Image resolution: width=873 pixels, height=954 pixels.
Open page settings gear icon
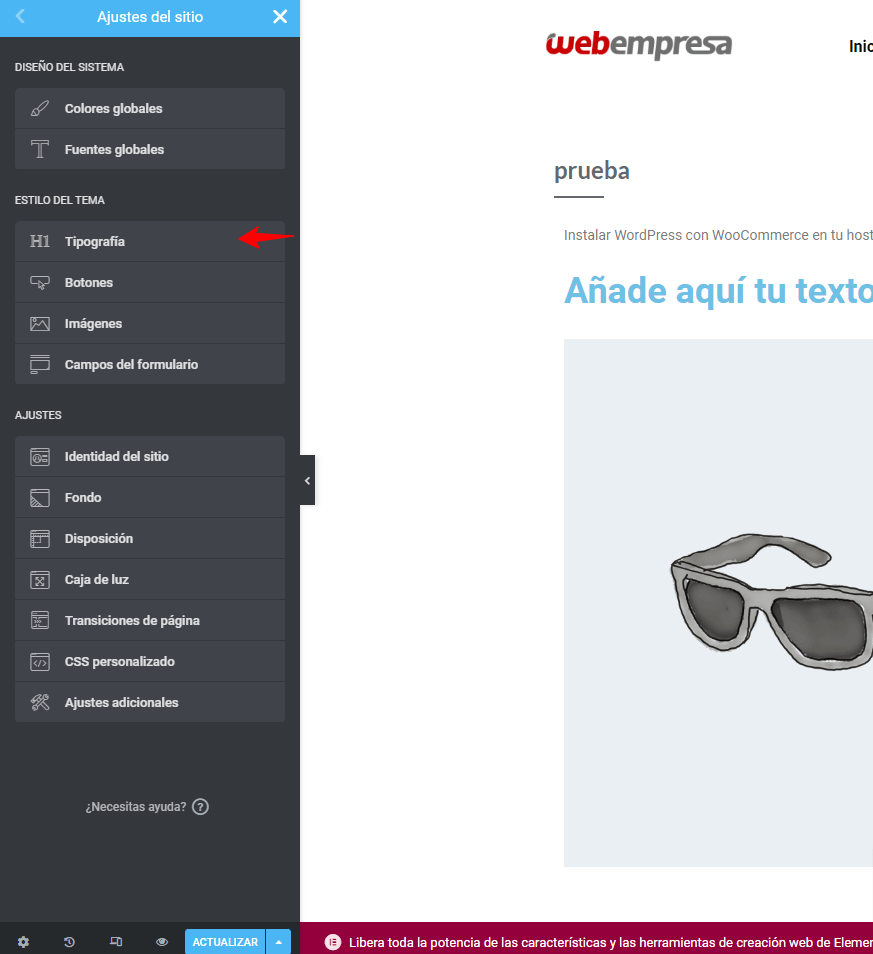pyautogui.click(x=23, y=942)
